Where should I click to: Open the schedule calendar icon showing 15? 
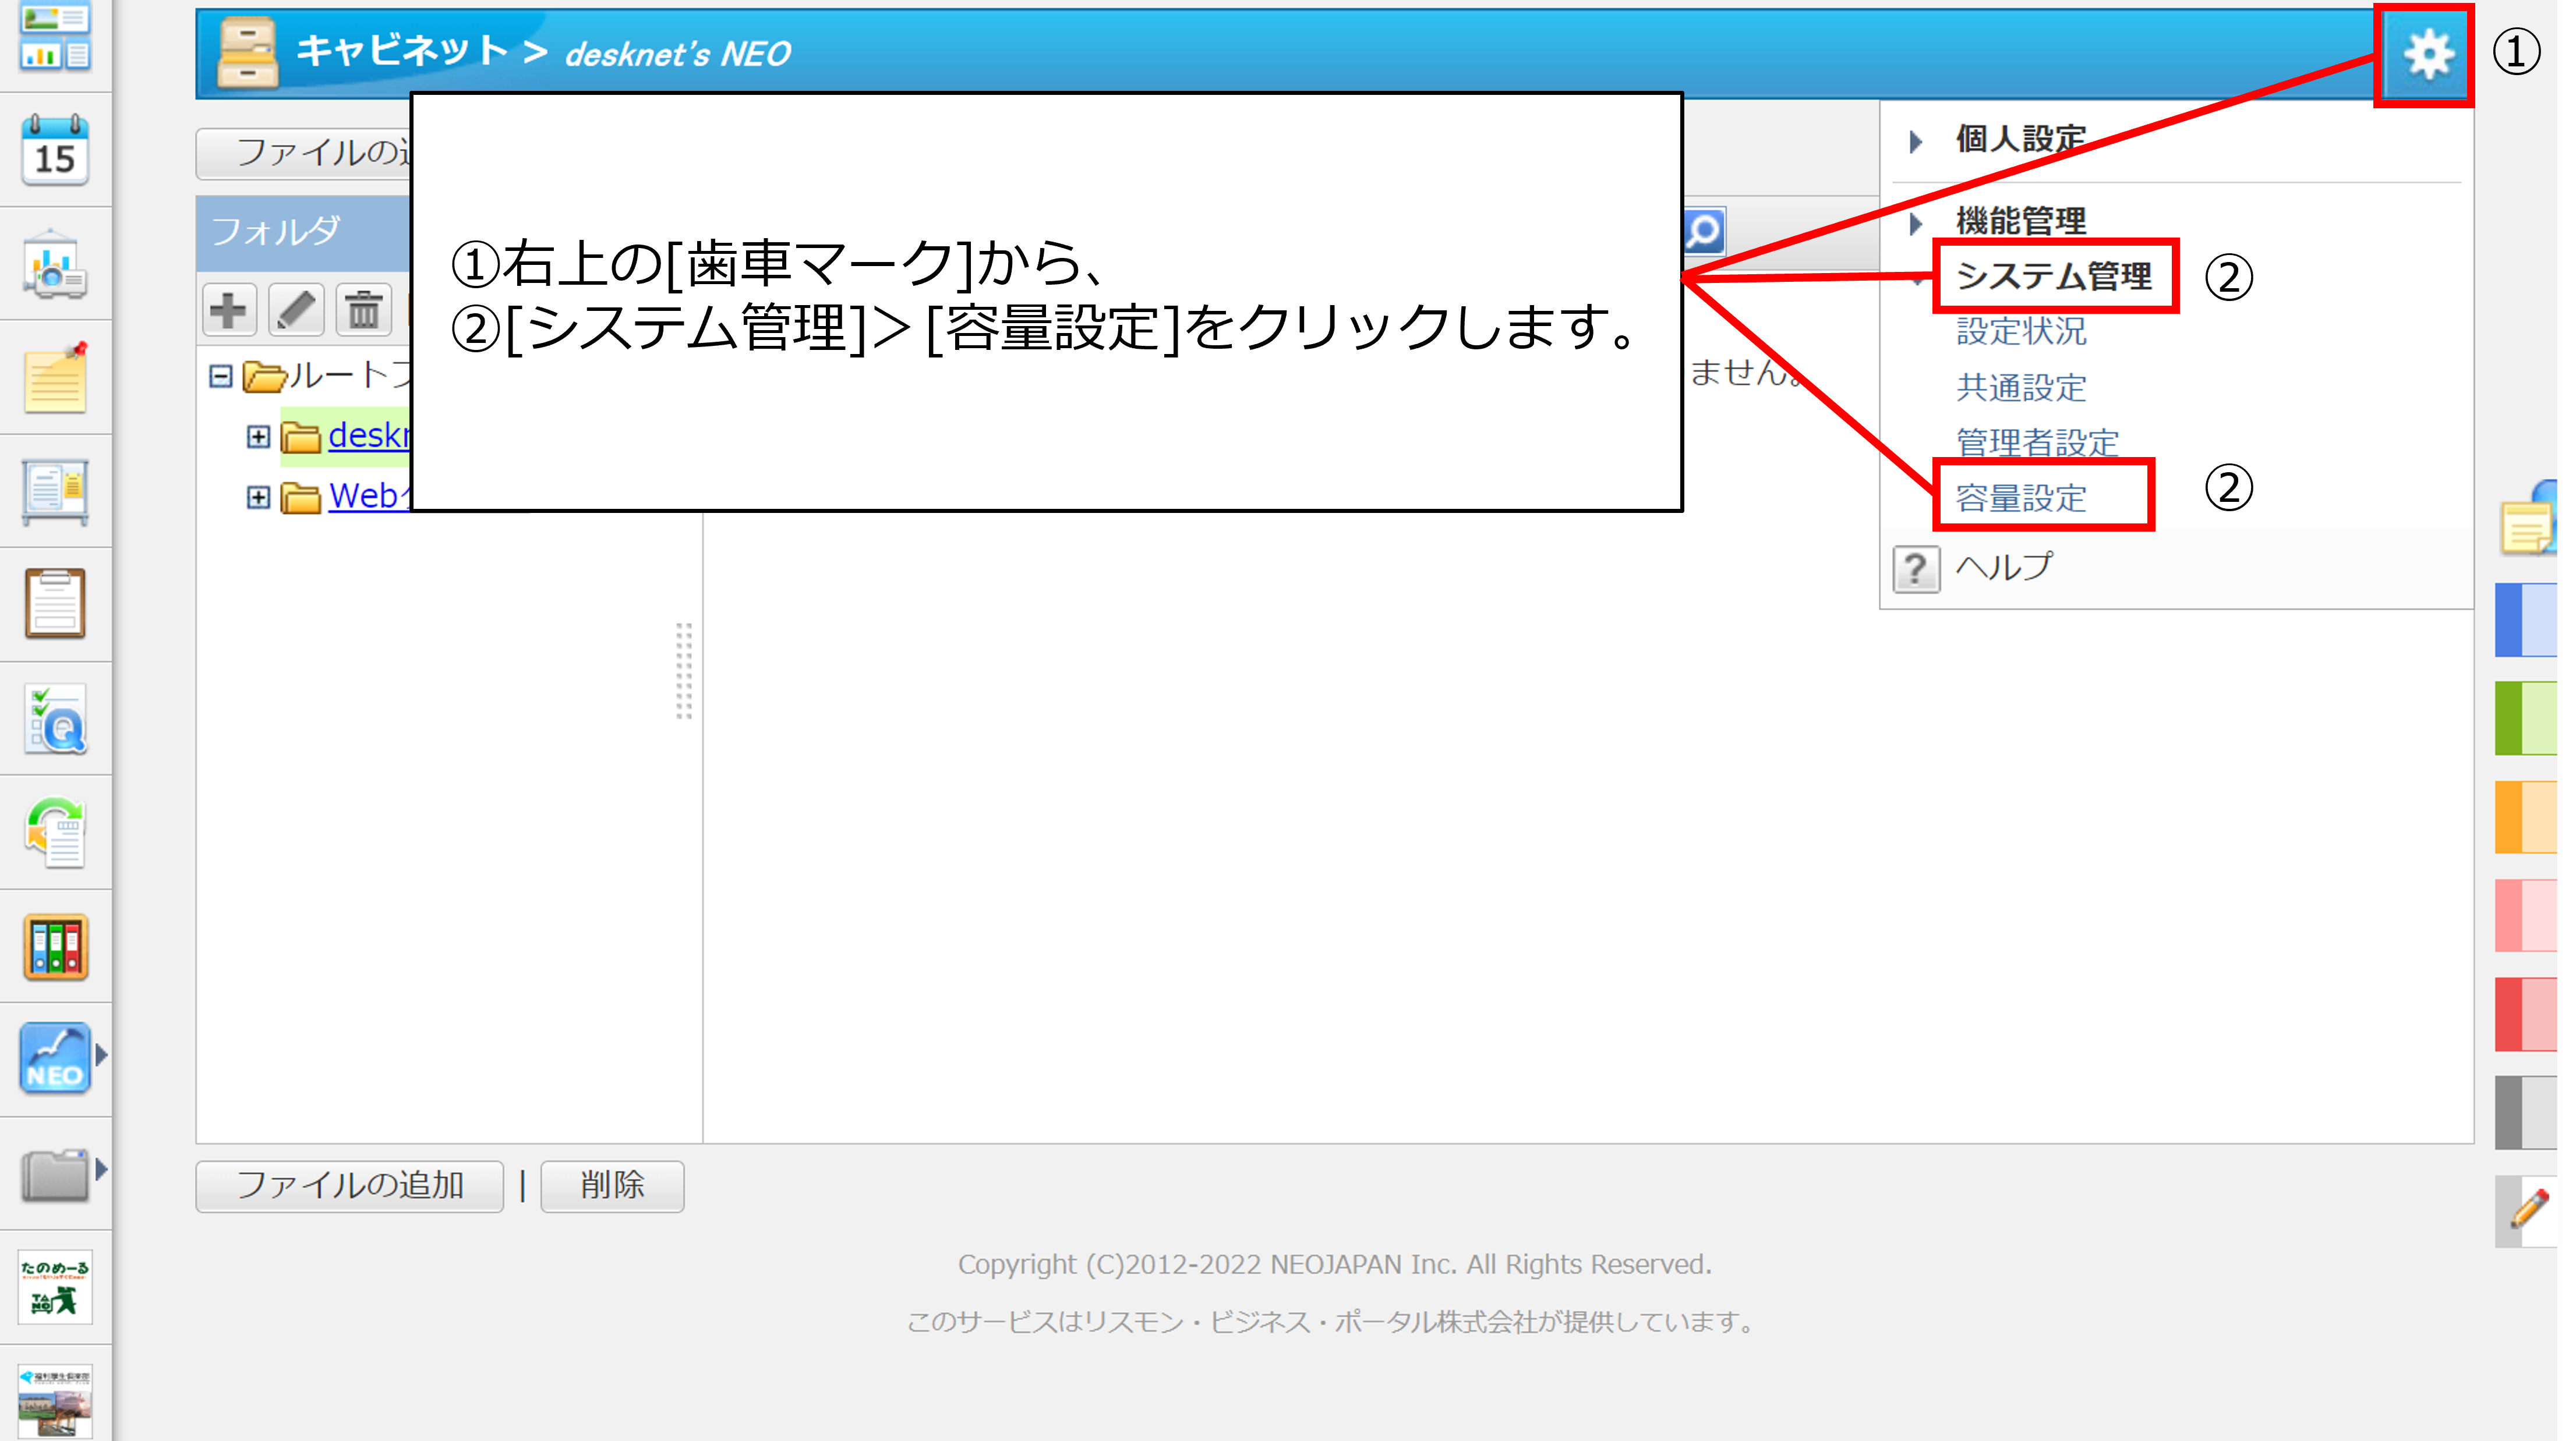coord(55,150)
